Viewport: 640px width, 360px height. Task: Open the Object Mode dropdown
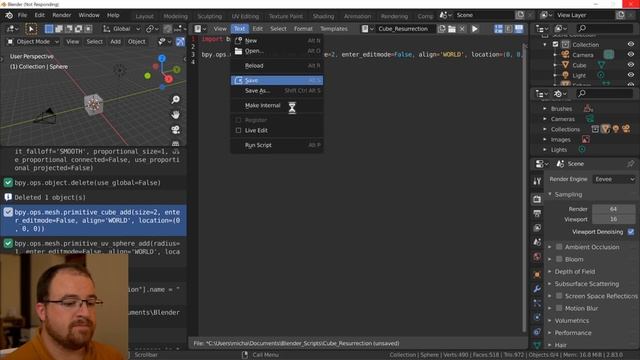(33, 42)
